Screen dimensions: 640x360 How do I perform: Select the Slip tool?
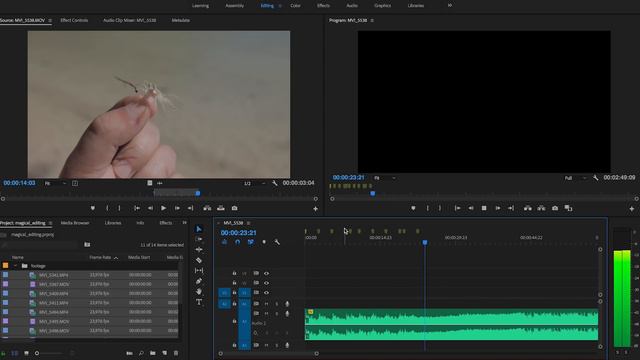199,271
